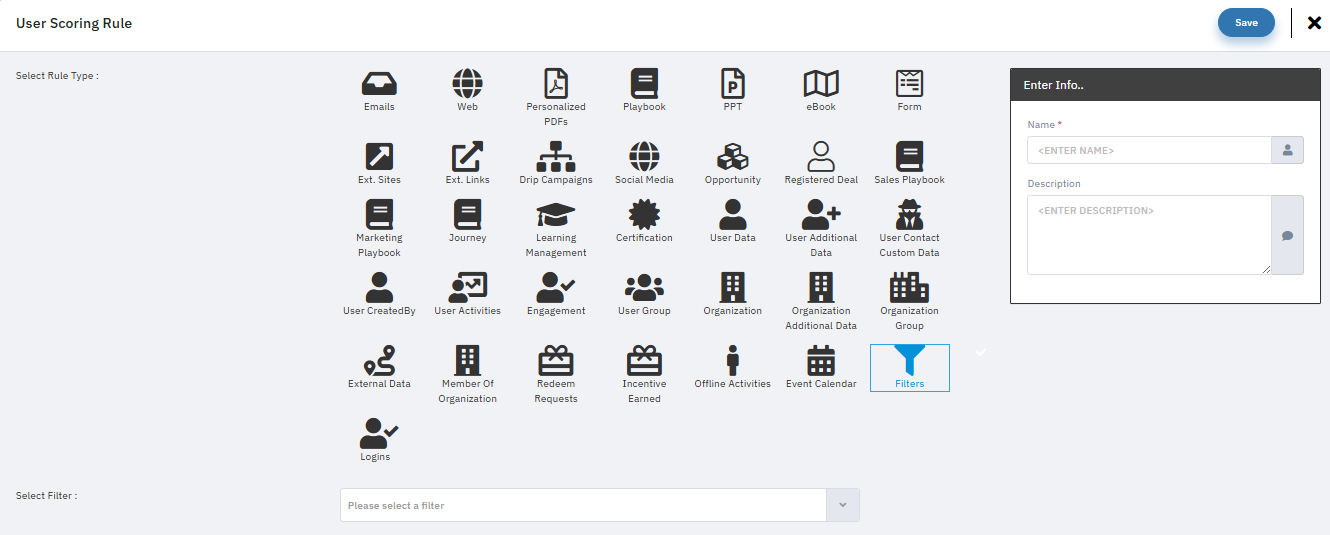Open the Select Filter dropdown arrow
1330x535 pixels.
click(842, 505)
